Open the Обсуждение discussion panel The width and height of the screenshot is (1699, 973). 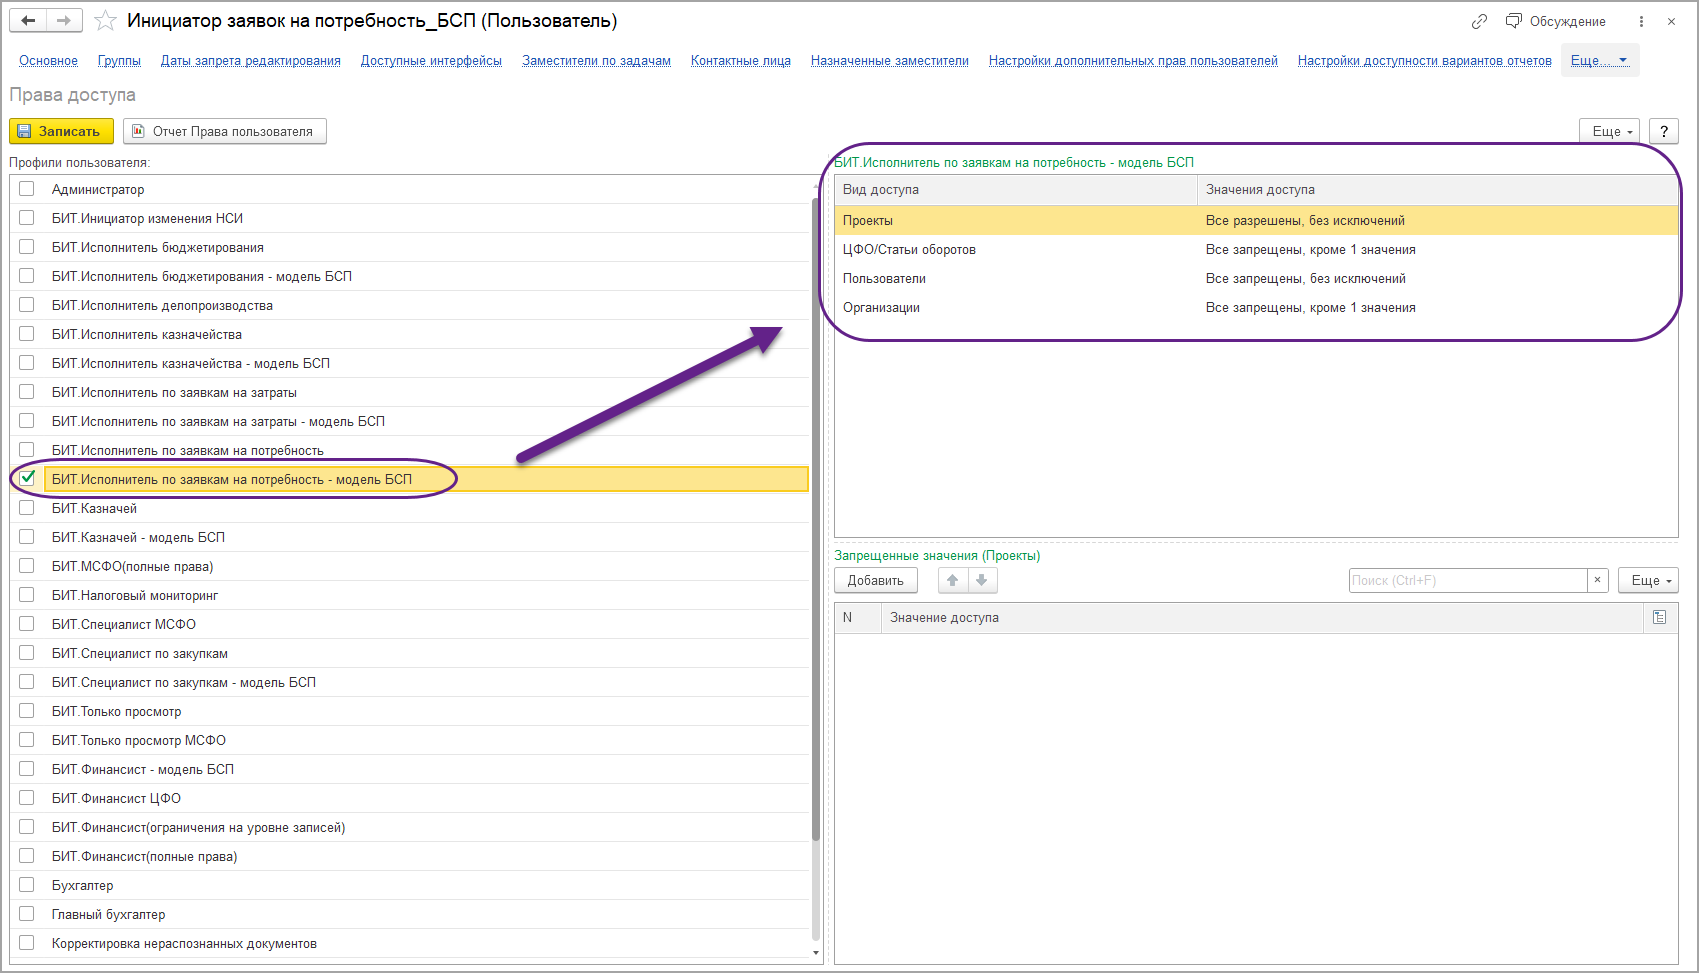point(1556,21)
